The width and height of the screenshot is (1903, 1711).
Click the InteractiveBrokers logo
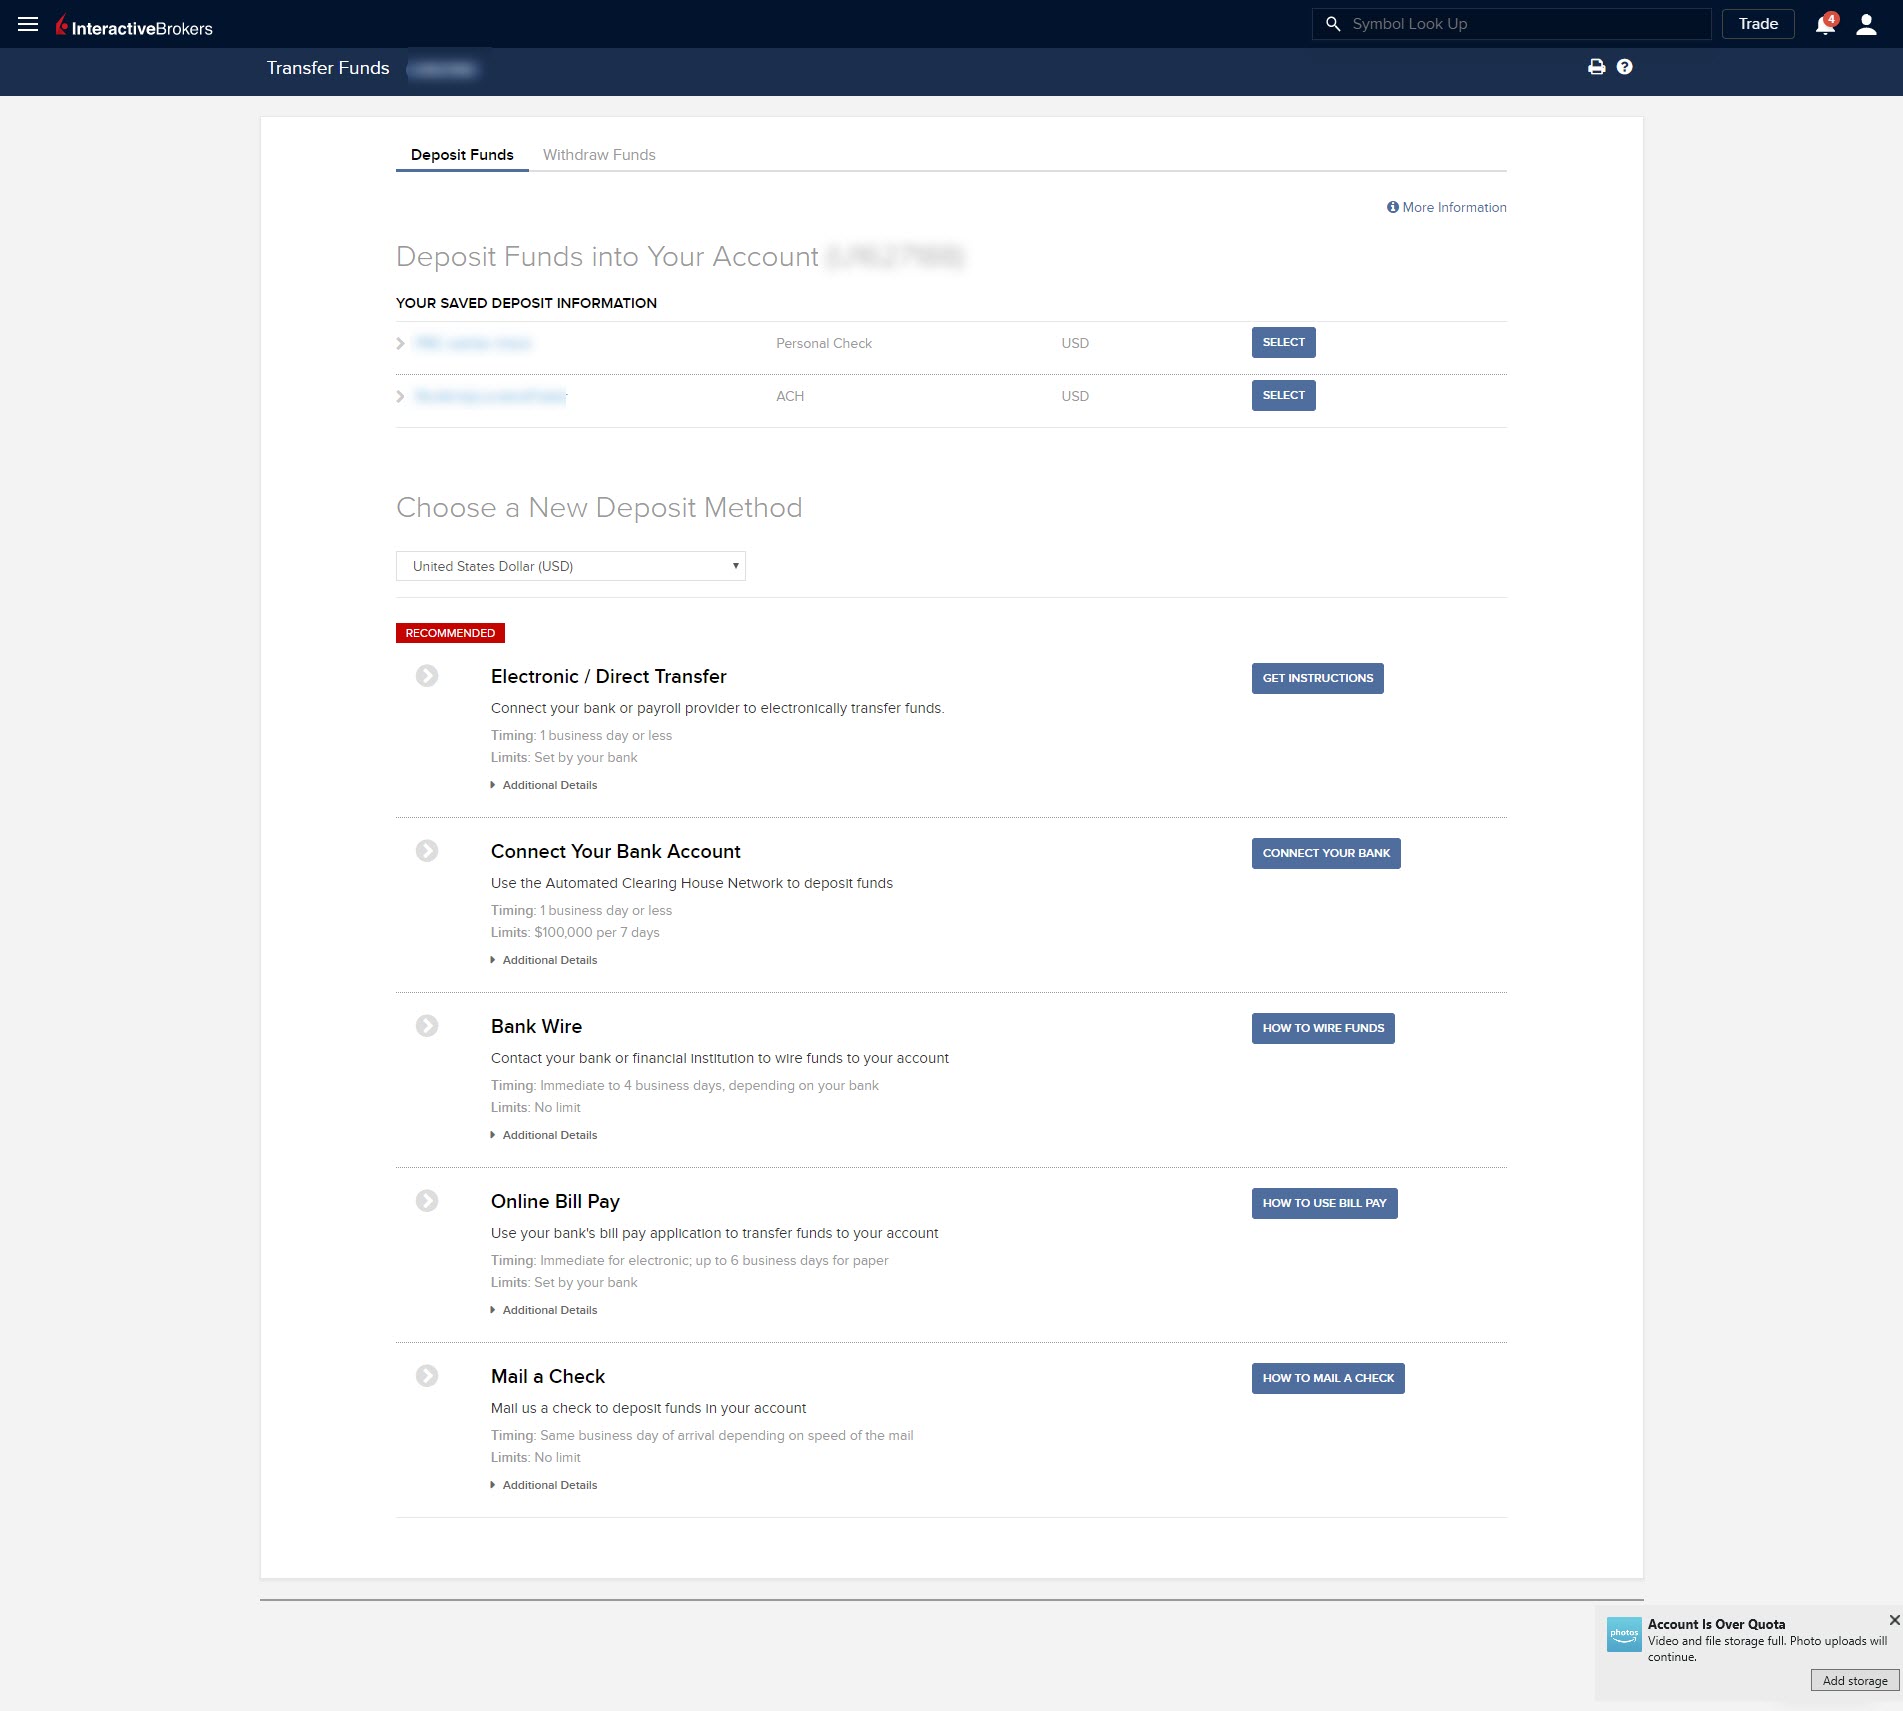[x=134, y=27]
